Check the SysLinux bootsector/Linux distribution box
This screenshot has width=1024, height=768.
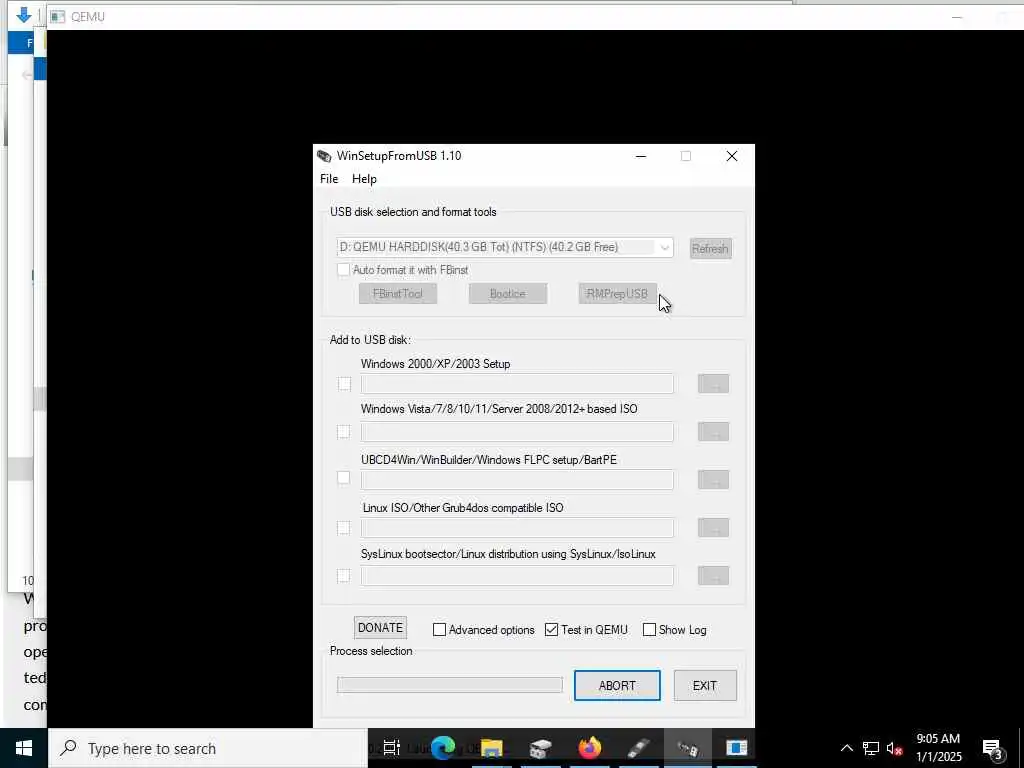click(344, 576)
